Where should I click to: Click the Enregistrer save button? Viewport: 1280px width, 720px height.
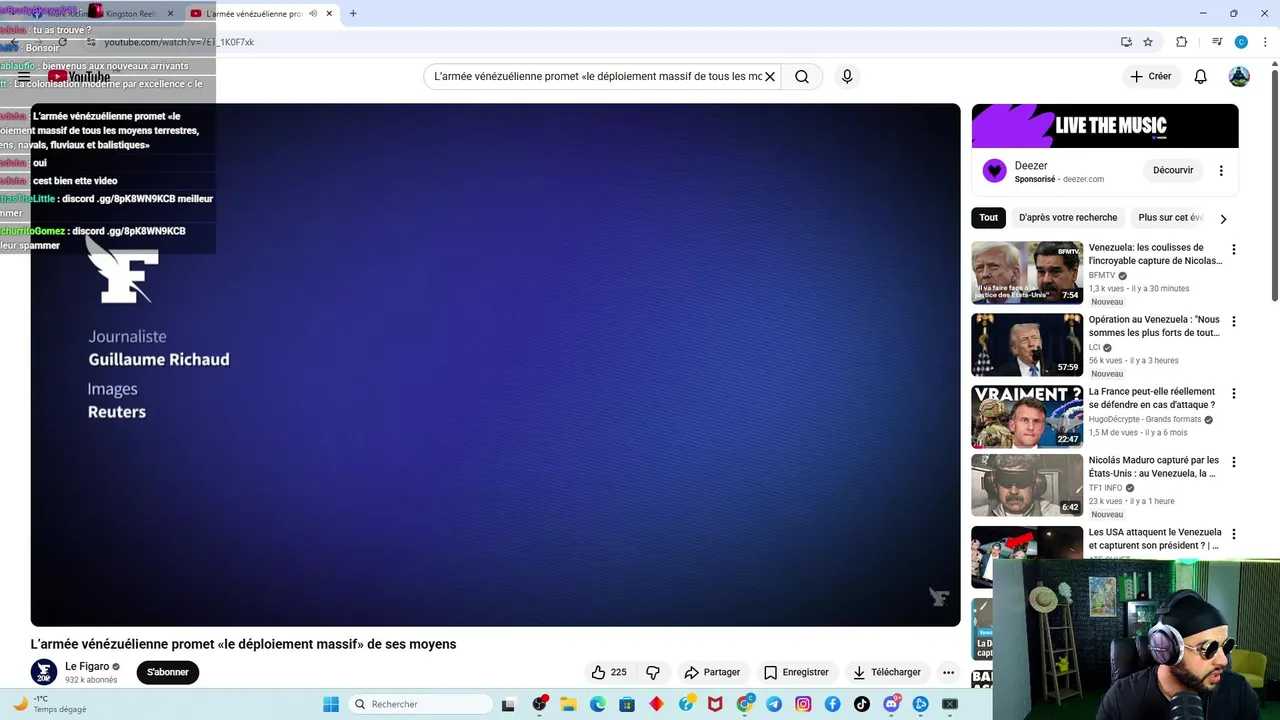[796, 672]
